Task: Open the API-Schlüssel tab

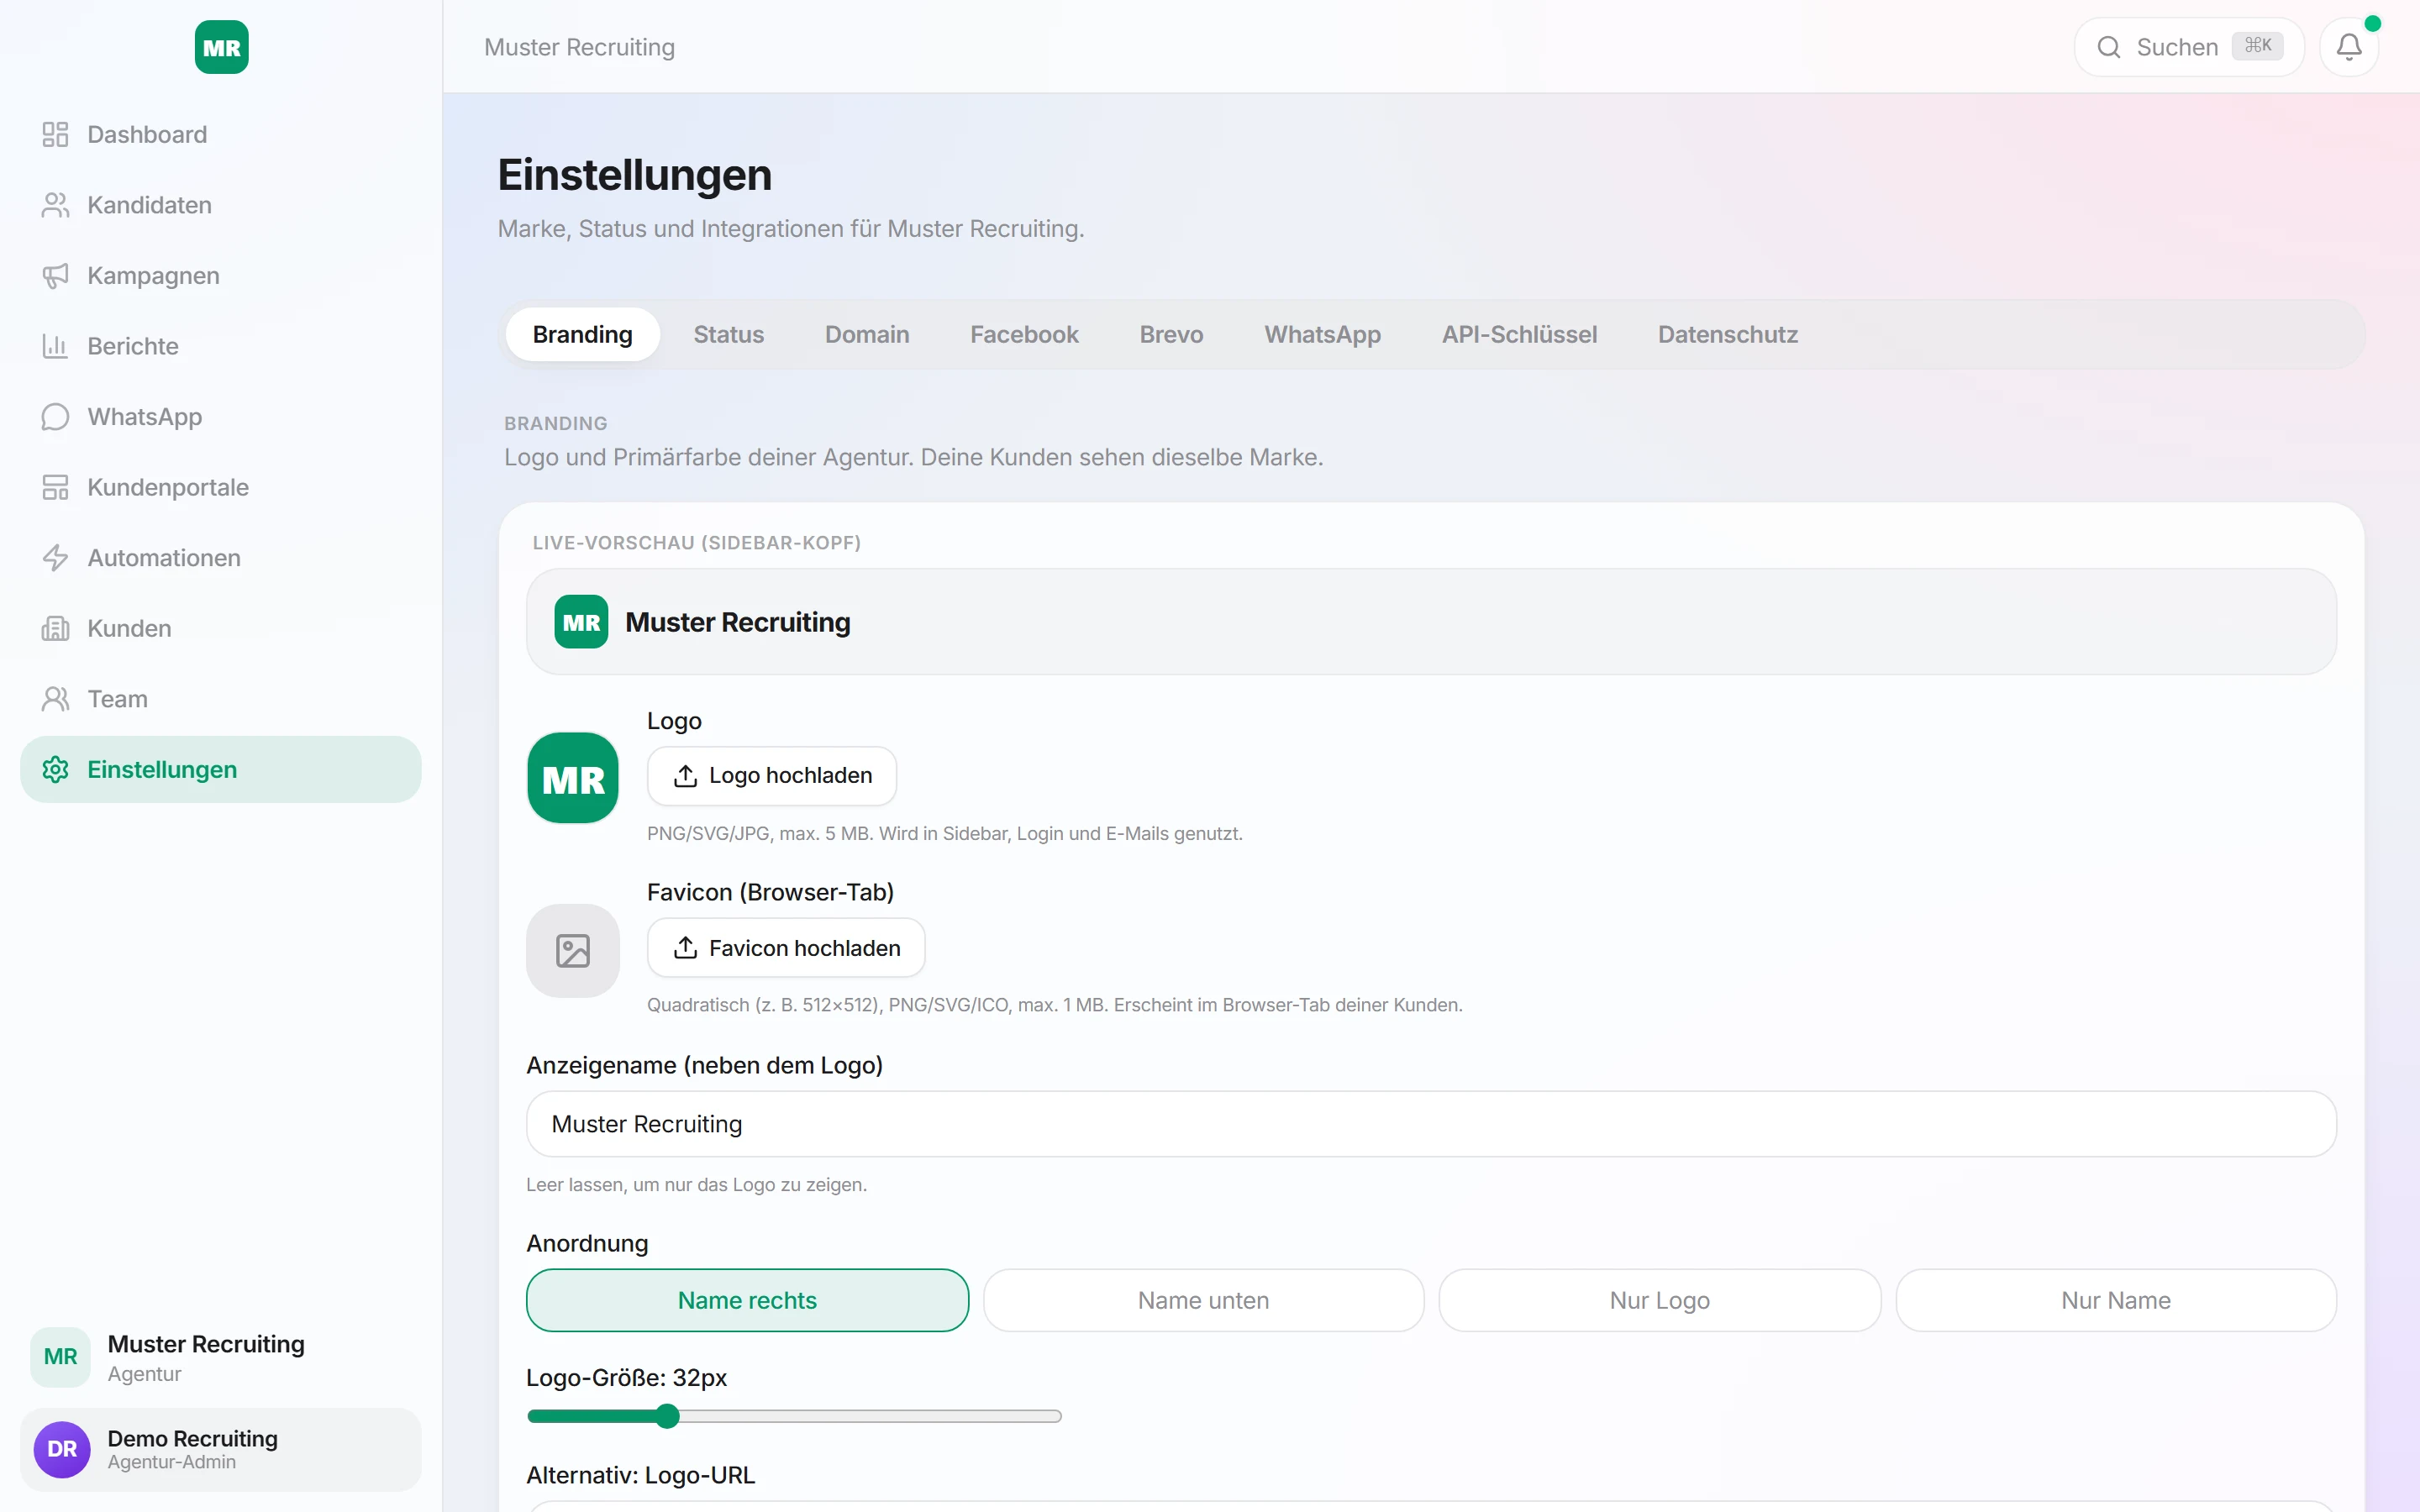Action: [1519, 334]
